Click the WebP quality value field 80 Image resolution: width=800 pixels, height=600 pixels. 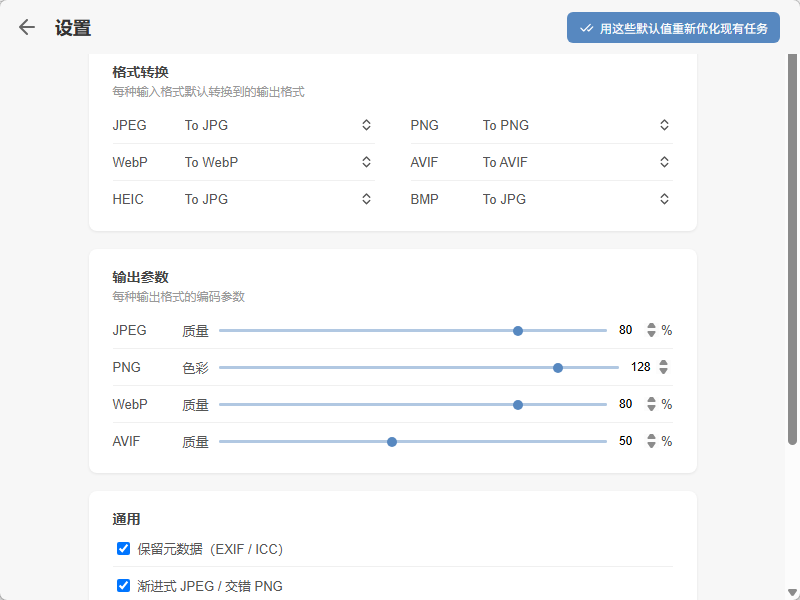[x=626, y=404]
